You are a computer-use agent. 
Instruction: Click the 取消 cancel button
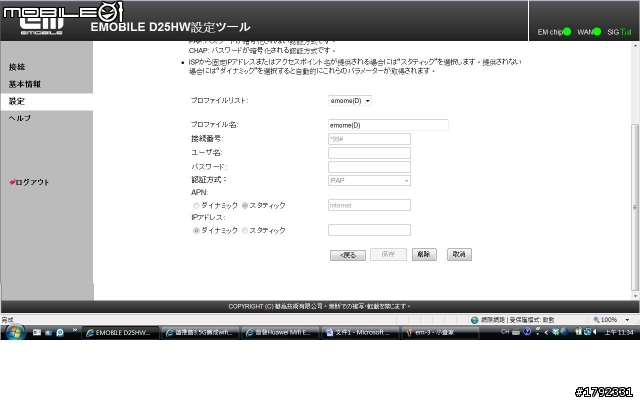[x=459, y=254]
